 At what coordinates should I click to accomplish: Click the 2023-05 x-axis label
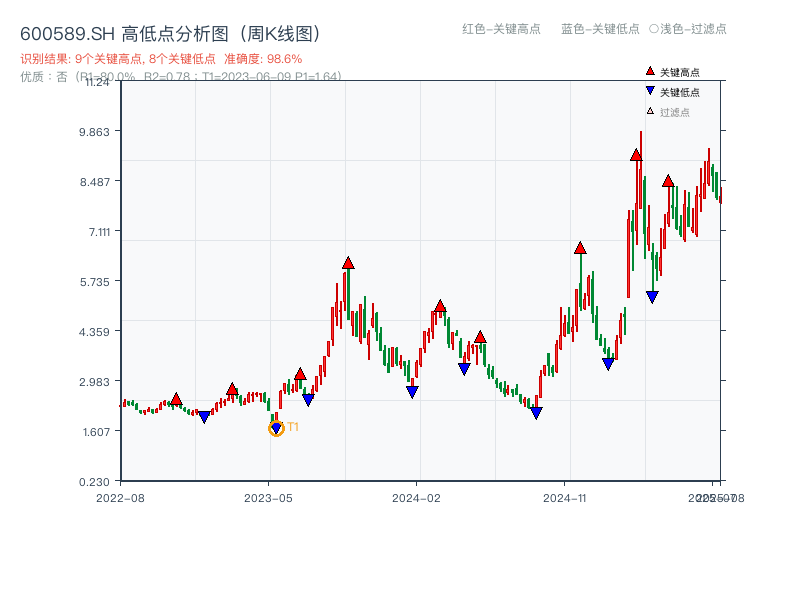268,498
